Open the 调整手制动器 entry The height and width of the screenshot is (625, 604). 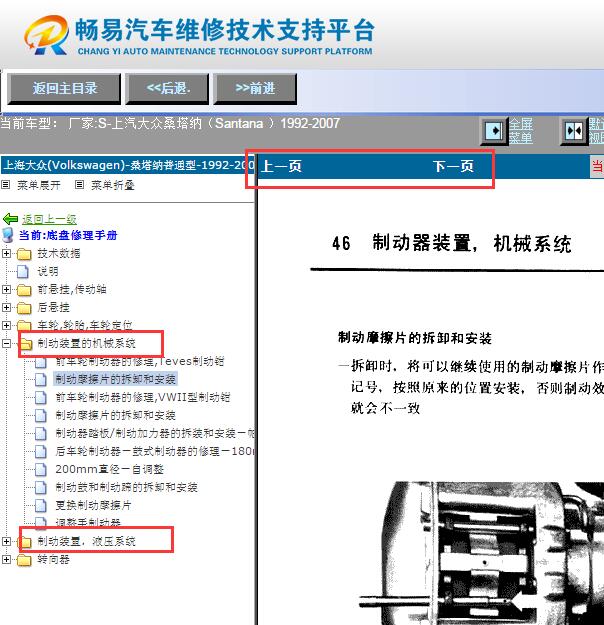pos(88,522)
